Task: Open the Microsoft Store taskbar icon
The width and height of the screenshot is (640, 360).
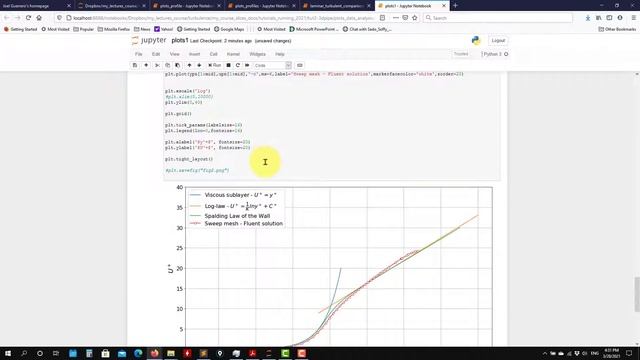Action: (105, 353)
